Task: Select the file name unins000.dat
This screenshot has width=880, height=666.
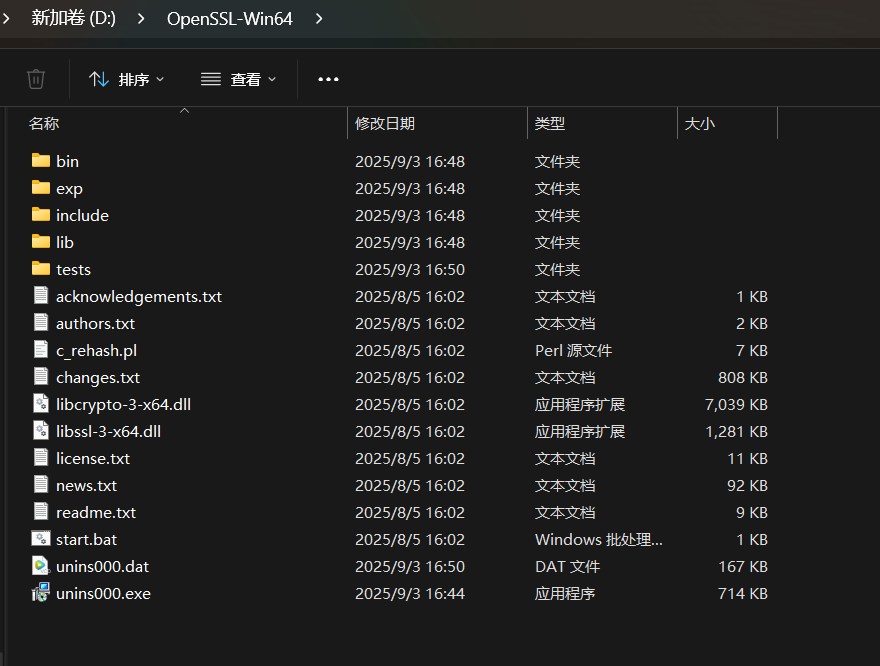Action: (x=102, y=566)
